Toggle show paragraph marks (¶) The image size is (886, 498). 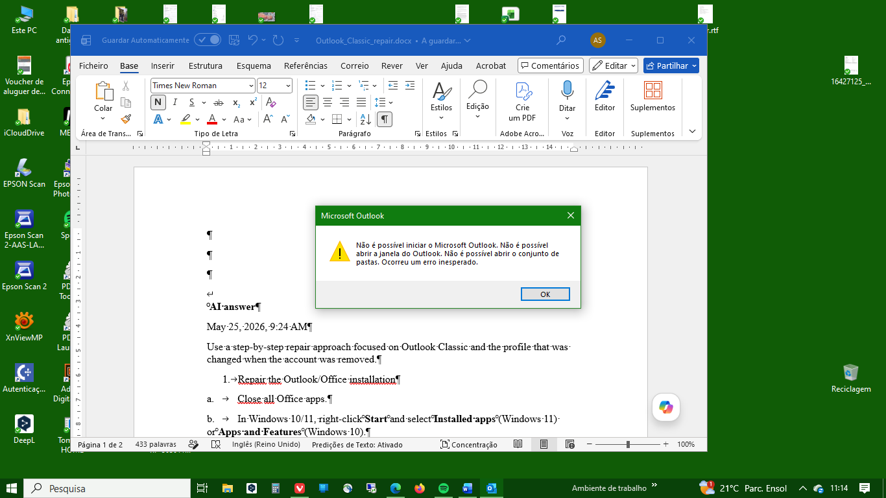point(384,119)
